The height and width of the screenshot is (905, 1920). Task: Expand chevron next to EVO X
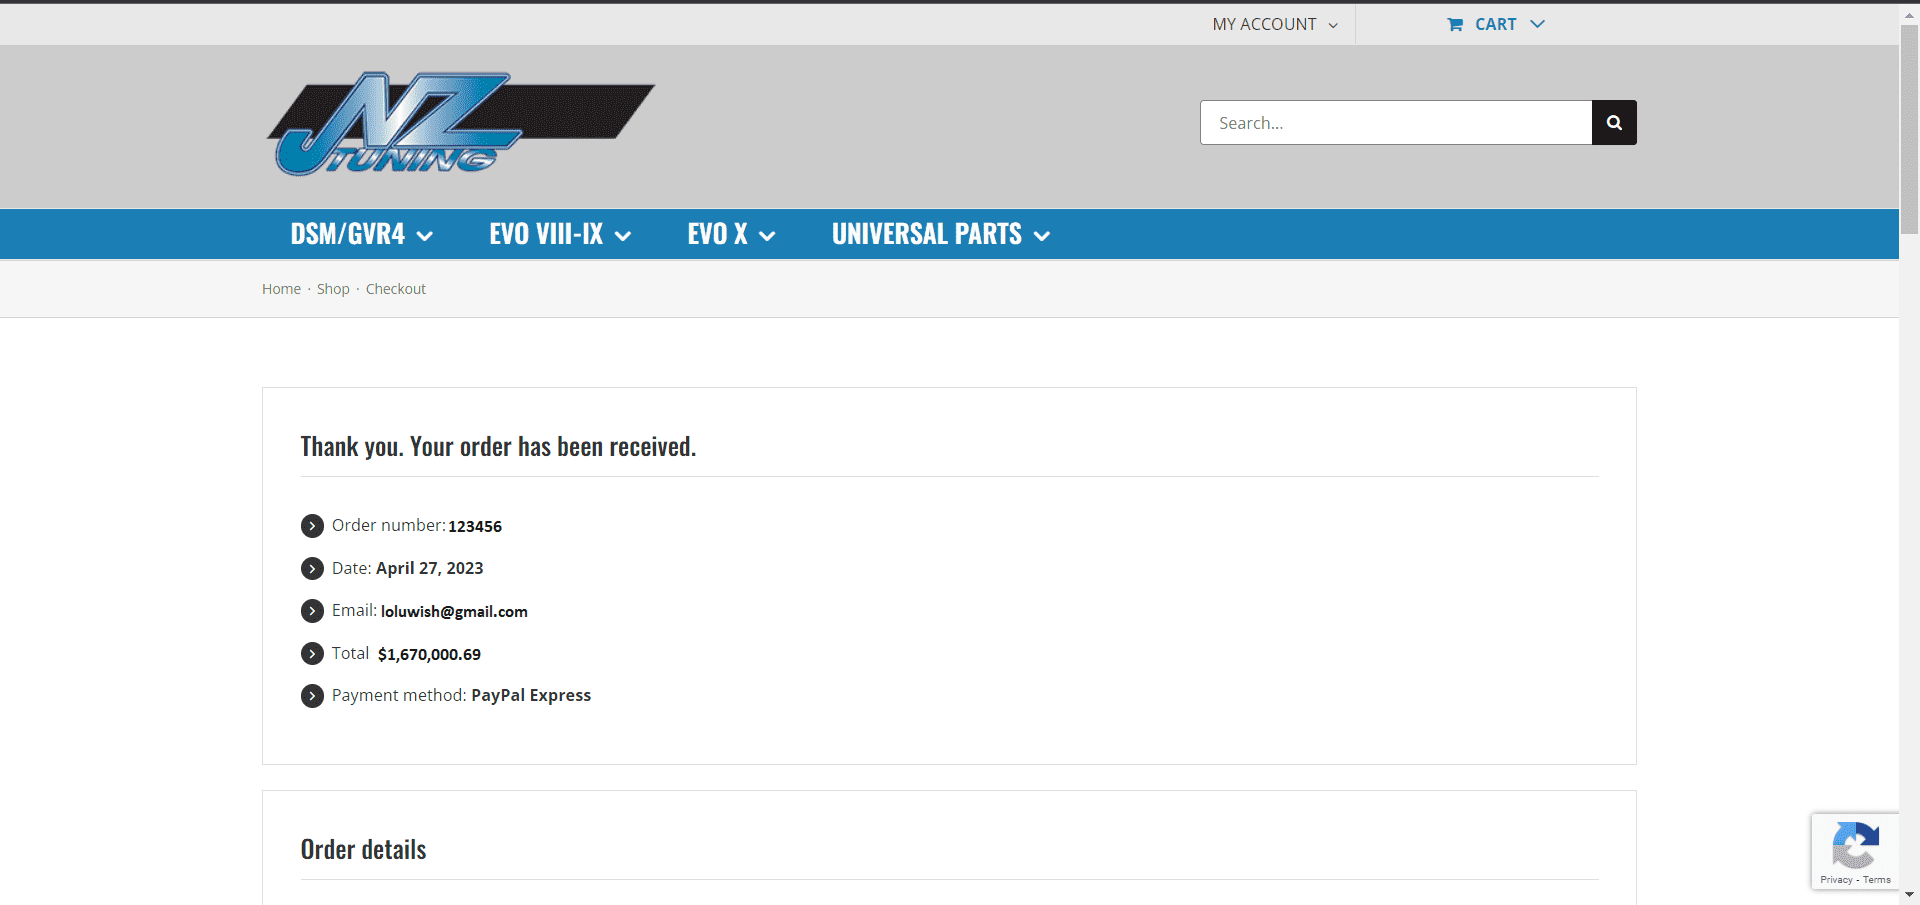pos(767,236)
